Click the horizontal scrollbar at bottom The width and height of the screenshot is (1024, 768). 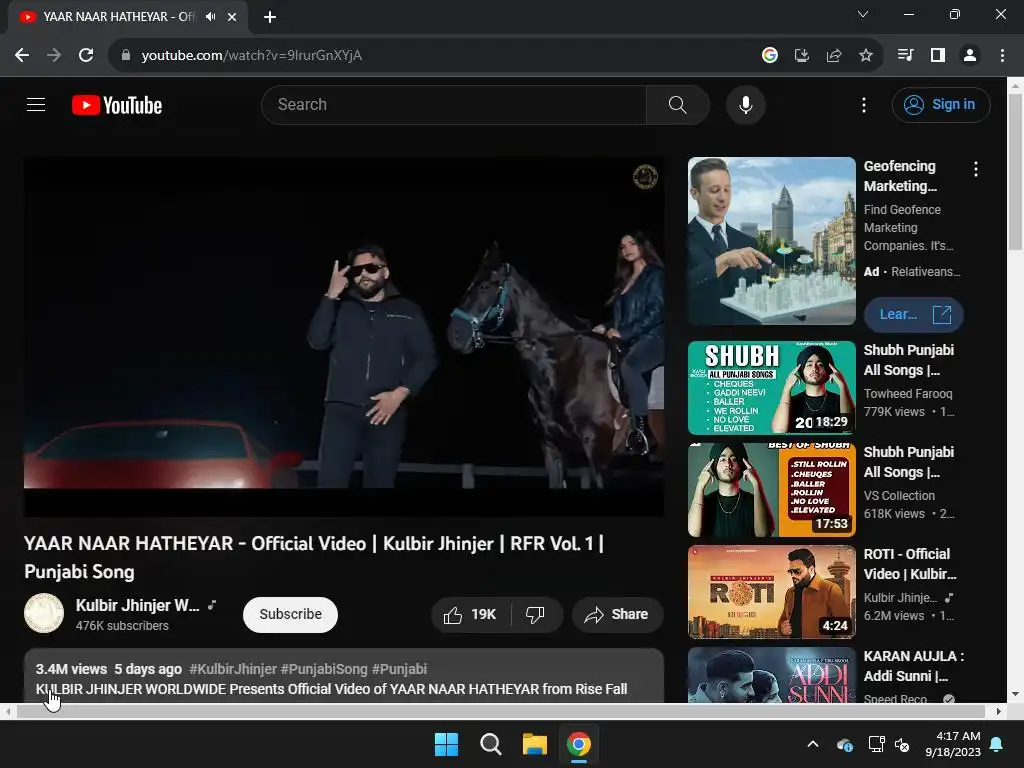click(x=501, y=711)
